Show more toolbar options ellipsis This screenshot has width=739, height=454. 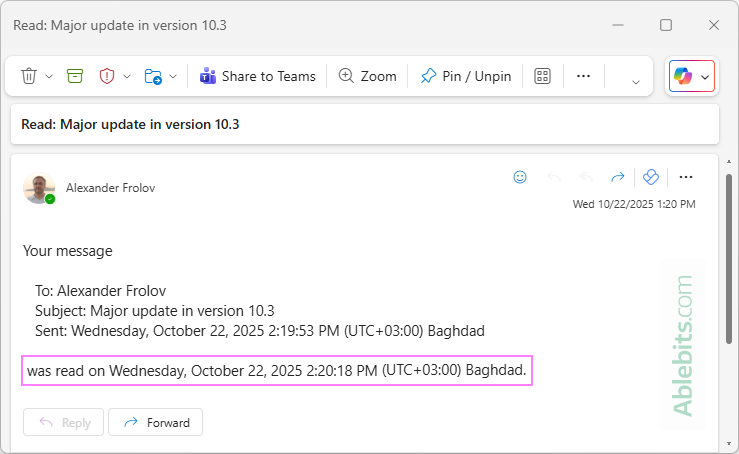coord(583,76)
